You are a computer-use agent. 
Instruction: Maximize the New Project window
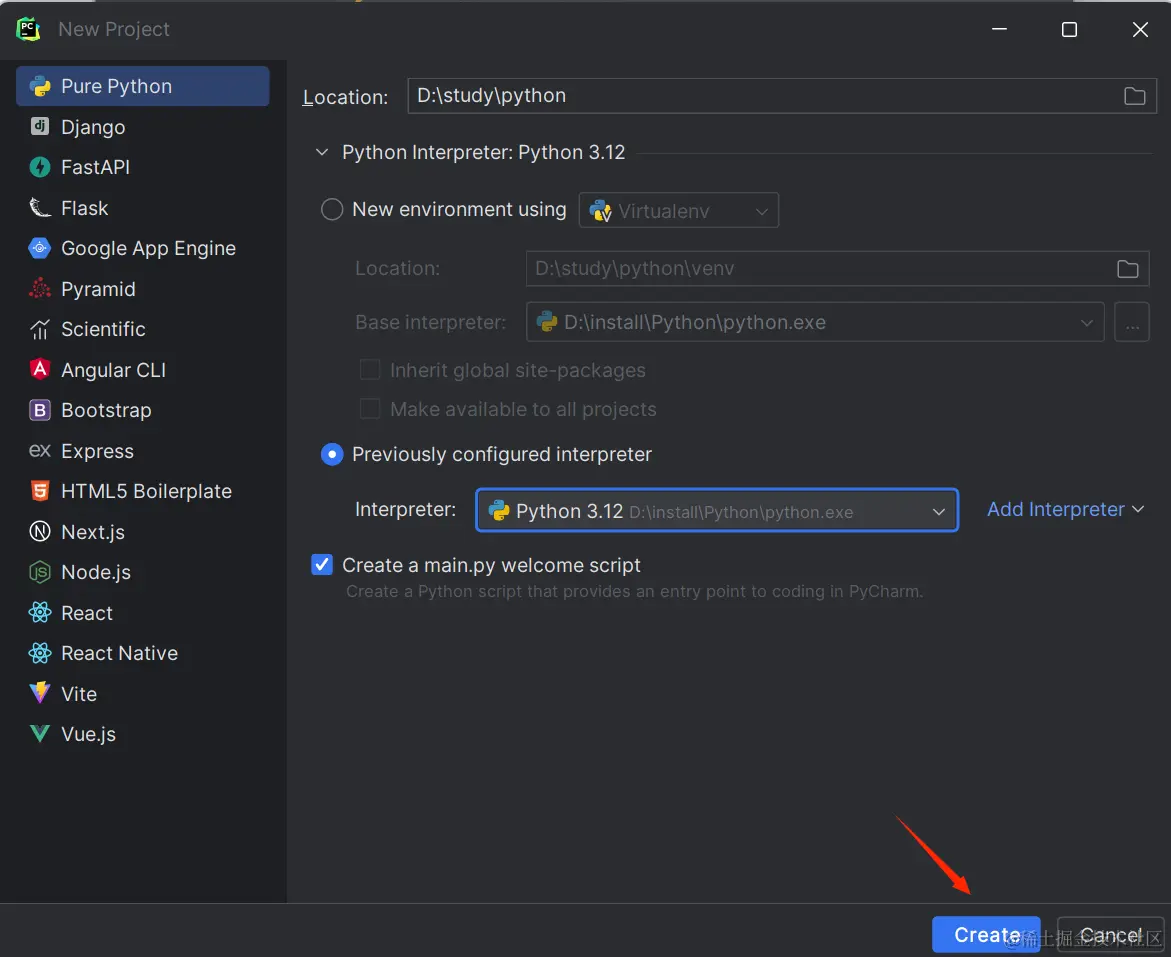(1069, 29)
